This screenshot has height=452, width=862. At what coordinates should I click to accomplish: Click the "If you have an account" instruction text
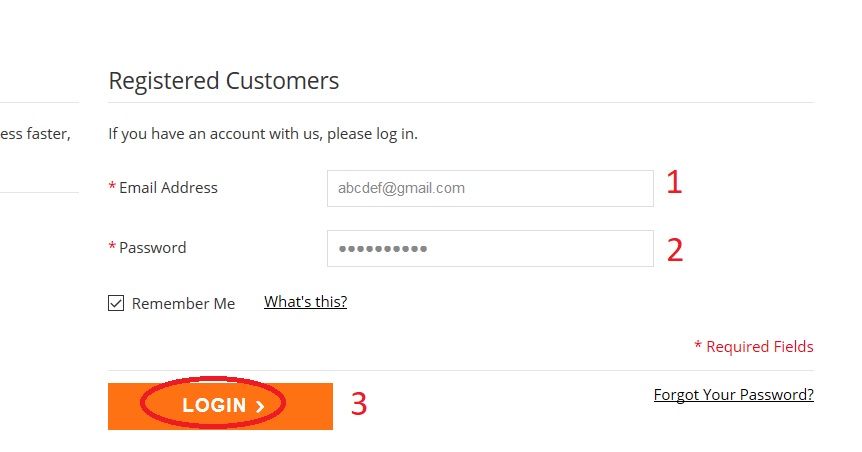click(263, 133)
